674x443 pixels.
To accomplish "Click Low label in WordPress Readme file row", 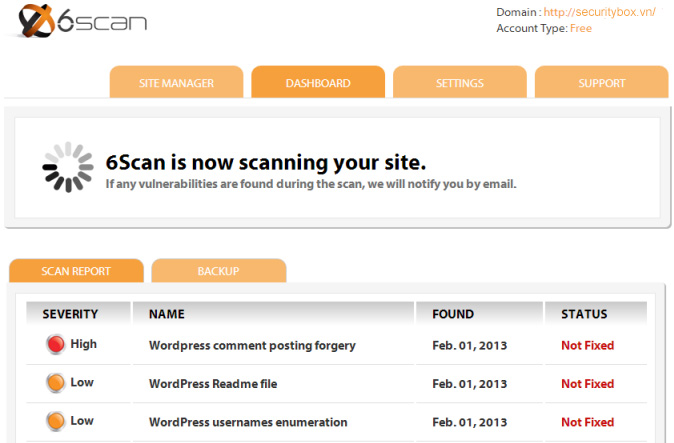I will [x=82, y=382].
